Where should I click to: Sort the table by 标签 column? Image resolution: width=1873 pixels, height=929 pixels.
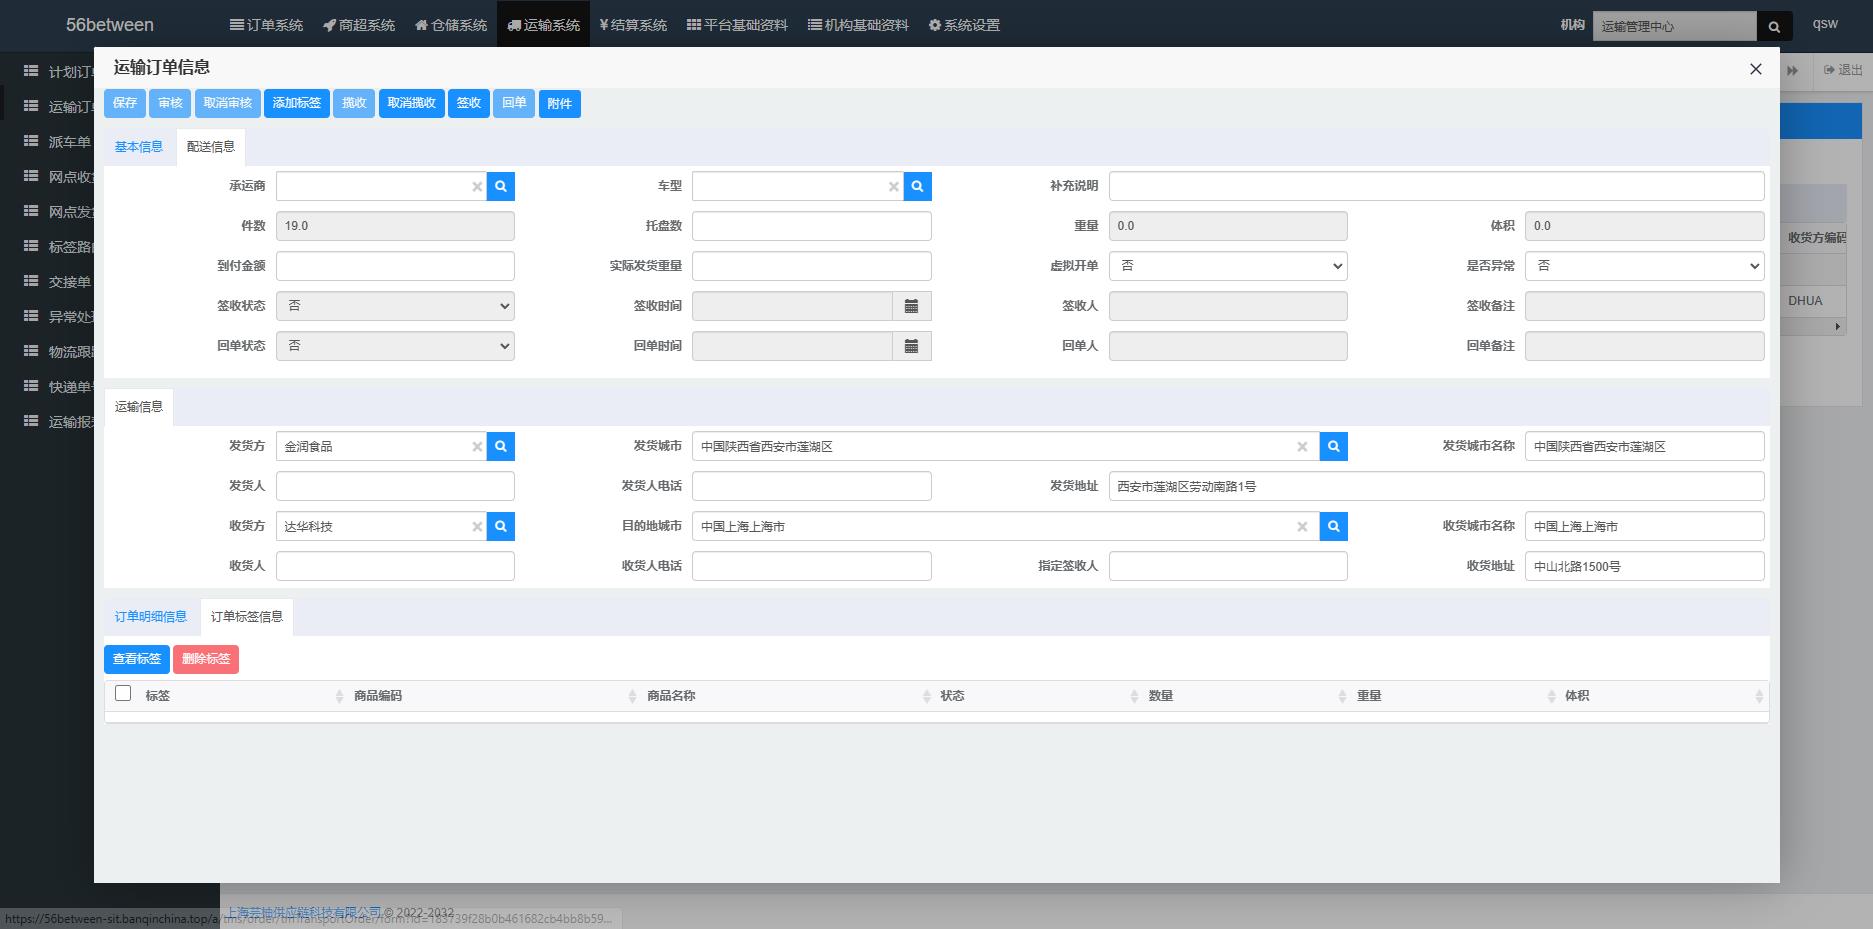(x=339, y=696)
